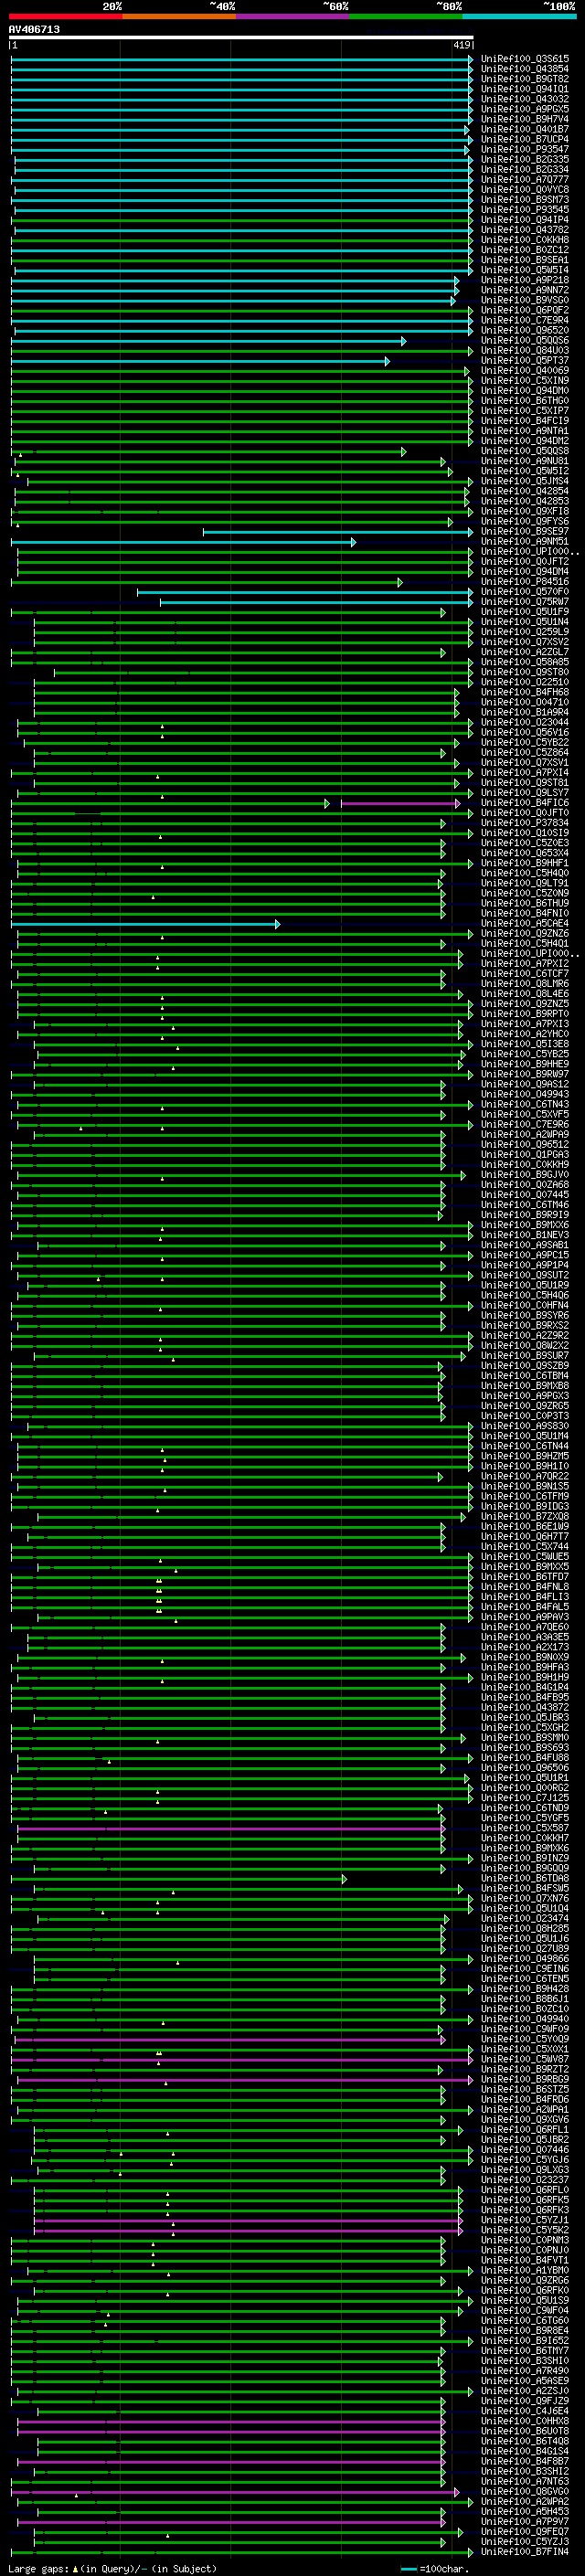Screen dimensions: 585x2576
Task: Select the UniRef100_A9P218 label
Action: coord(525,280)
